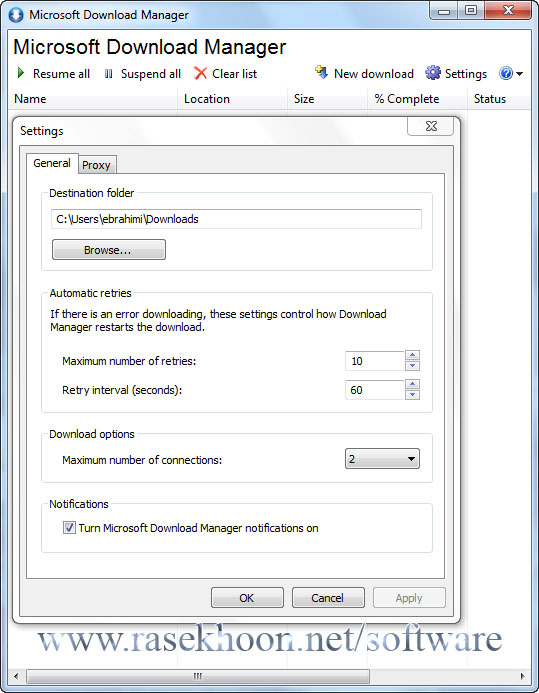Click the Status column header
The height and width of the screenshot is (693, 539).
[x=499, y=99]
